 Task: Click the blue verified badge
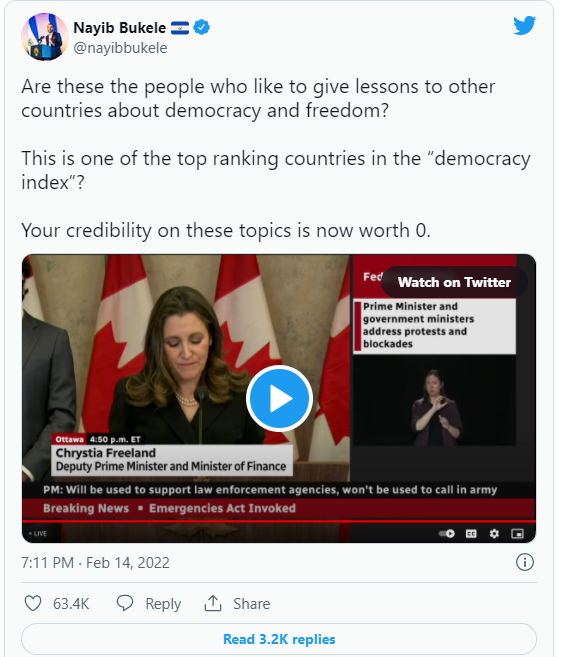coord(202,28)
